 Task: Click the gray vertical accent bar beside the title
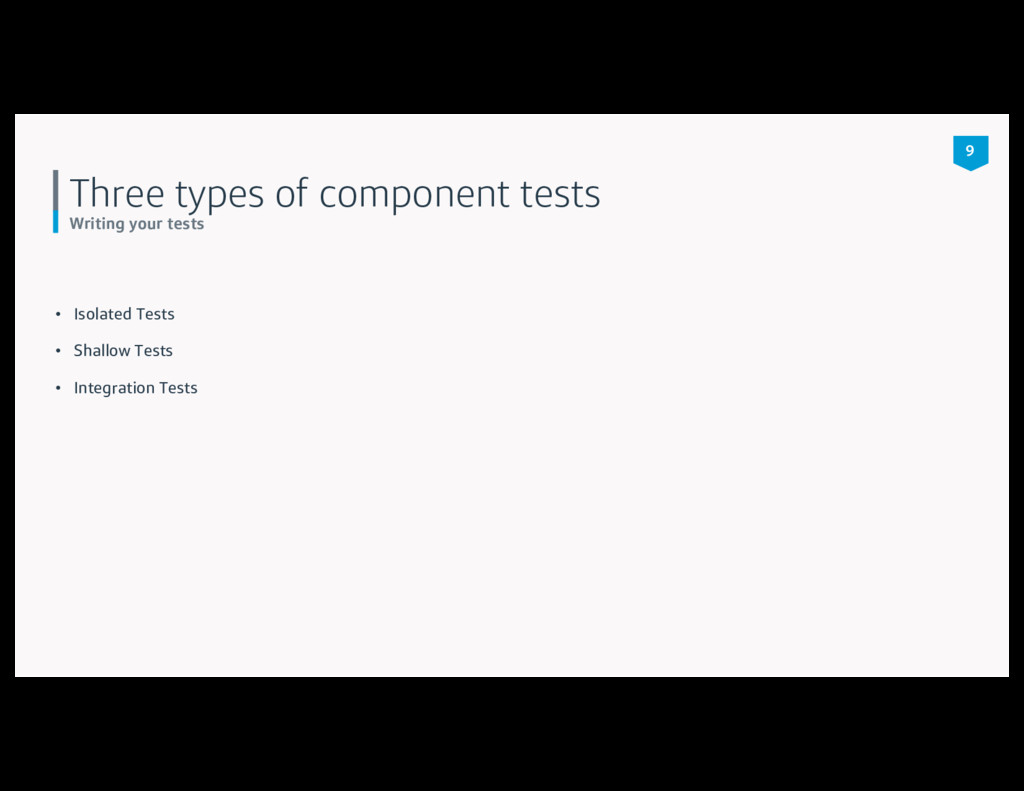pos(56,190)
